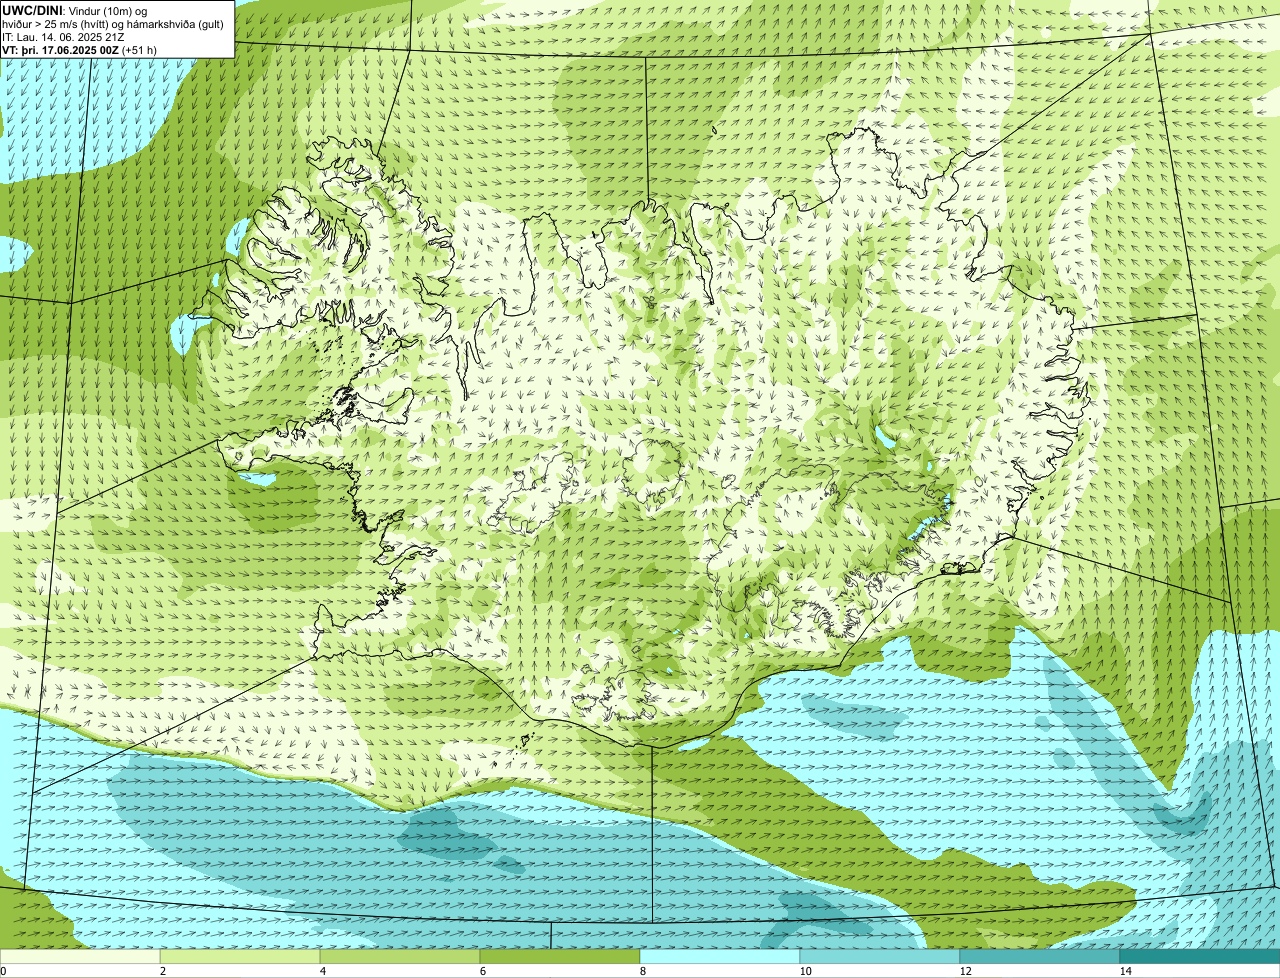Screen dimensions: 1280x978
Task: Click the "IT: Lau. 14. 06. 2025 21Z" line
Action: 63,36
